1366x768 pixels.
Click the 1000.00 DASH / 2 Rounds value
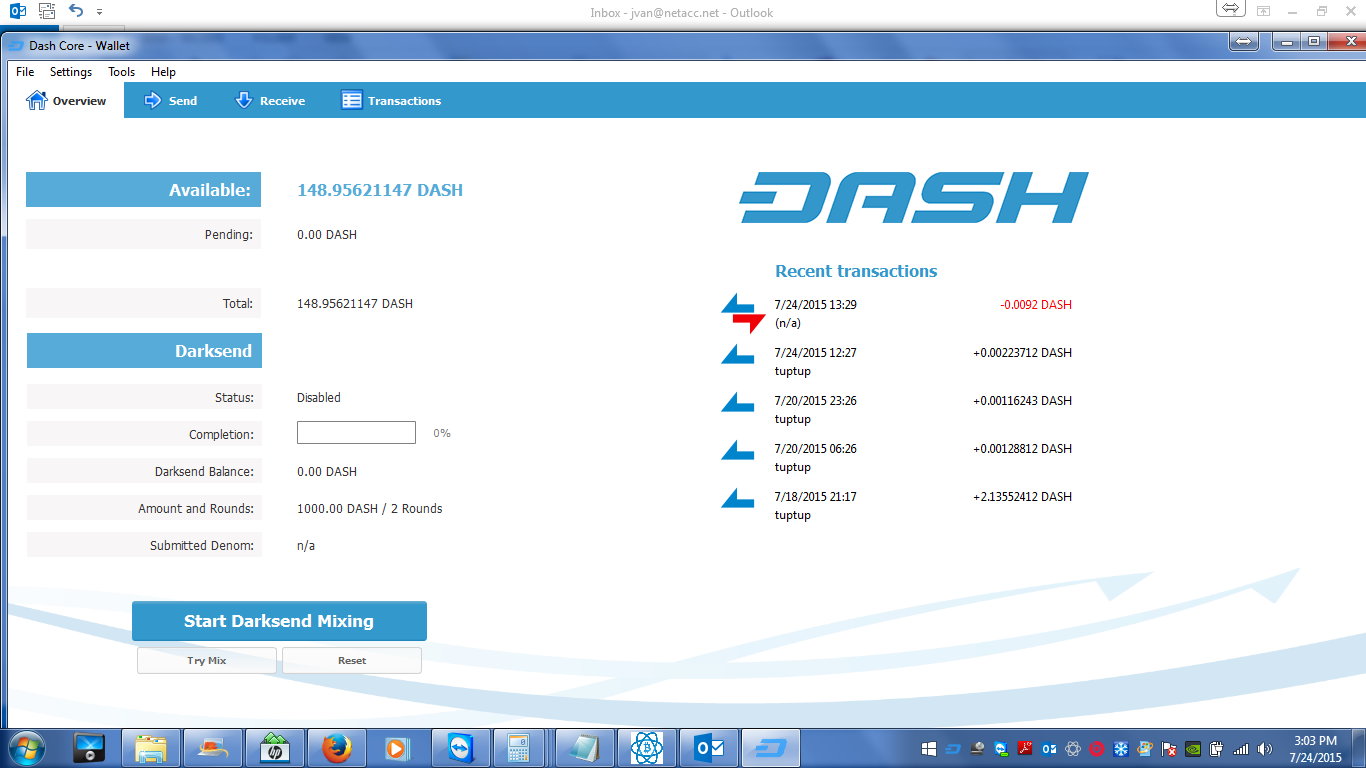tap(370, 509)
